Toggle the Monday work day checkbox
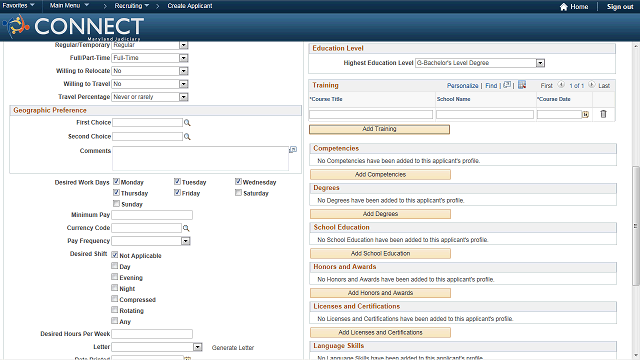Viewport: 640px width, 360px height. [116, 181]
